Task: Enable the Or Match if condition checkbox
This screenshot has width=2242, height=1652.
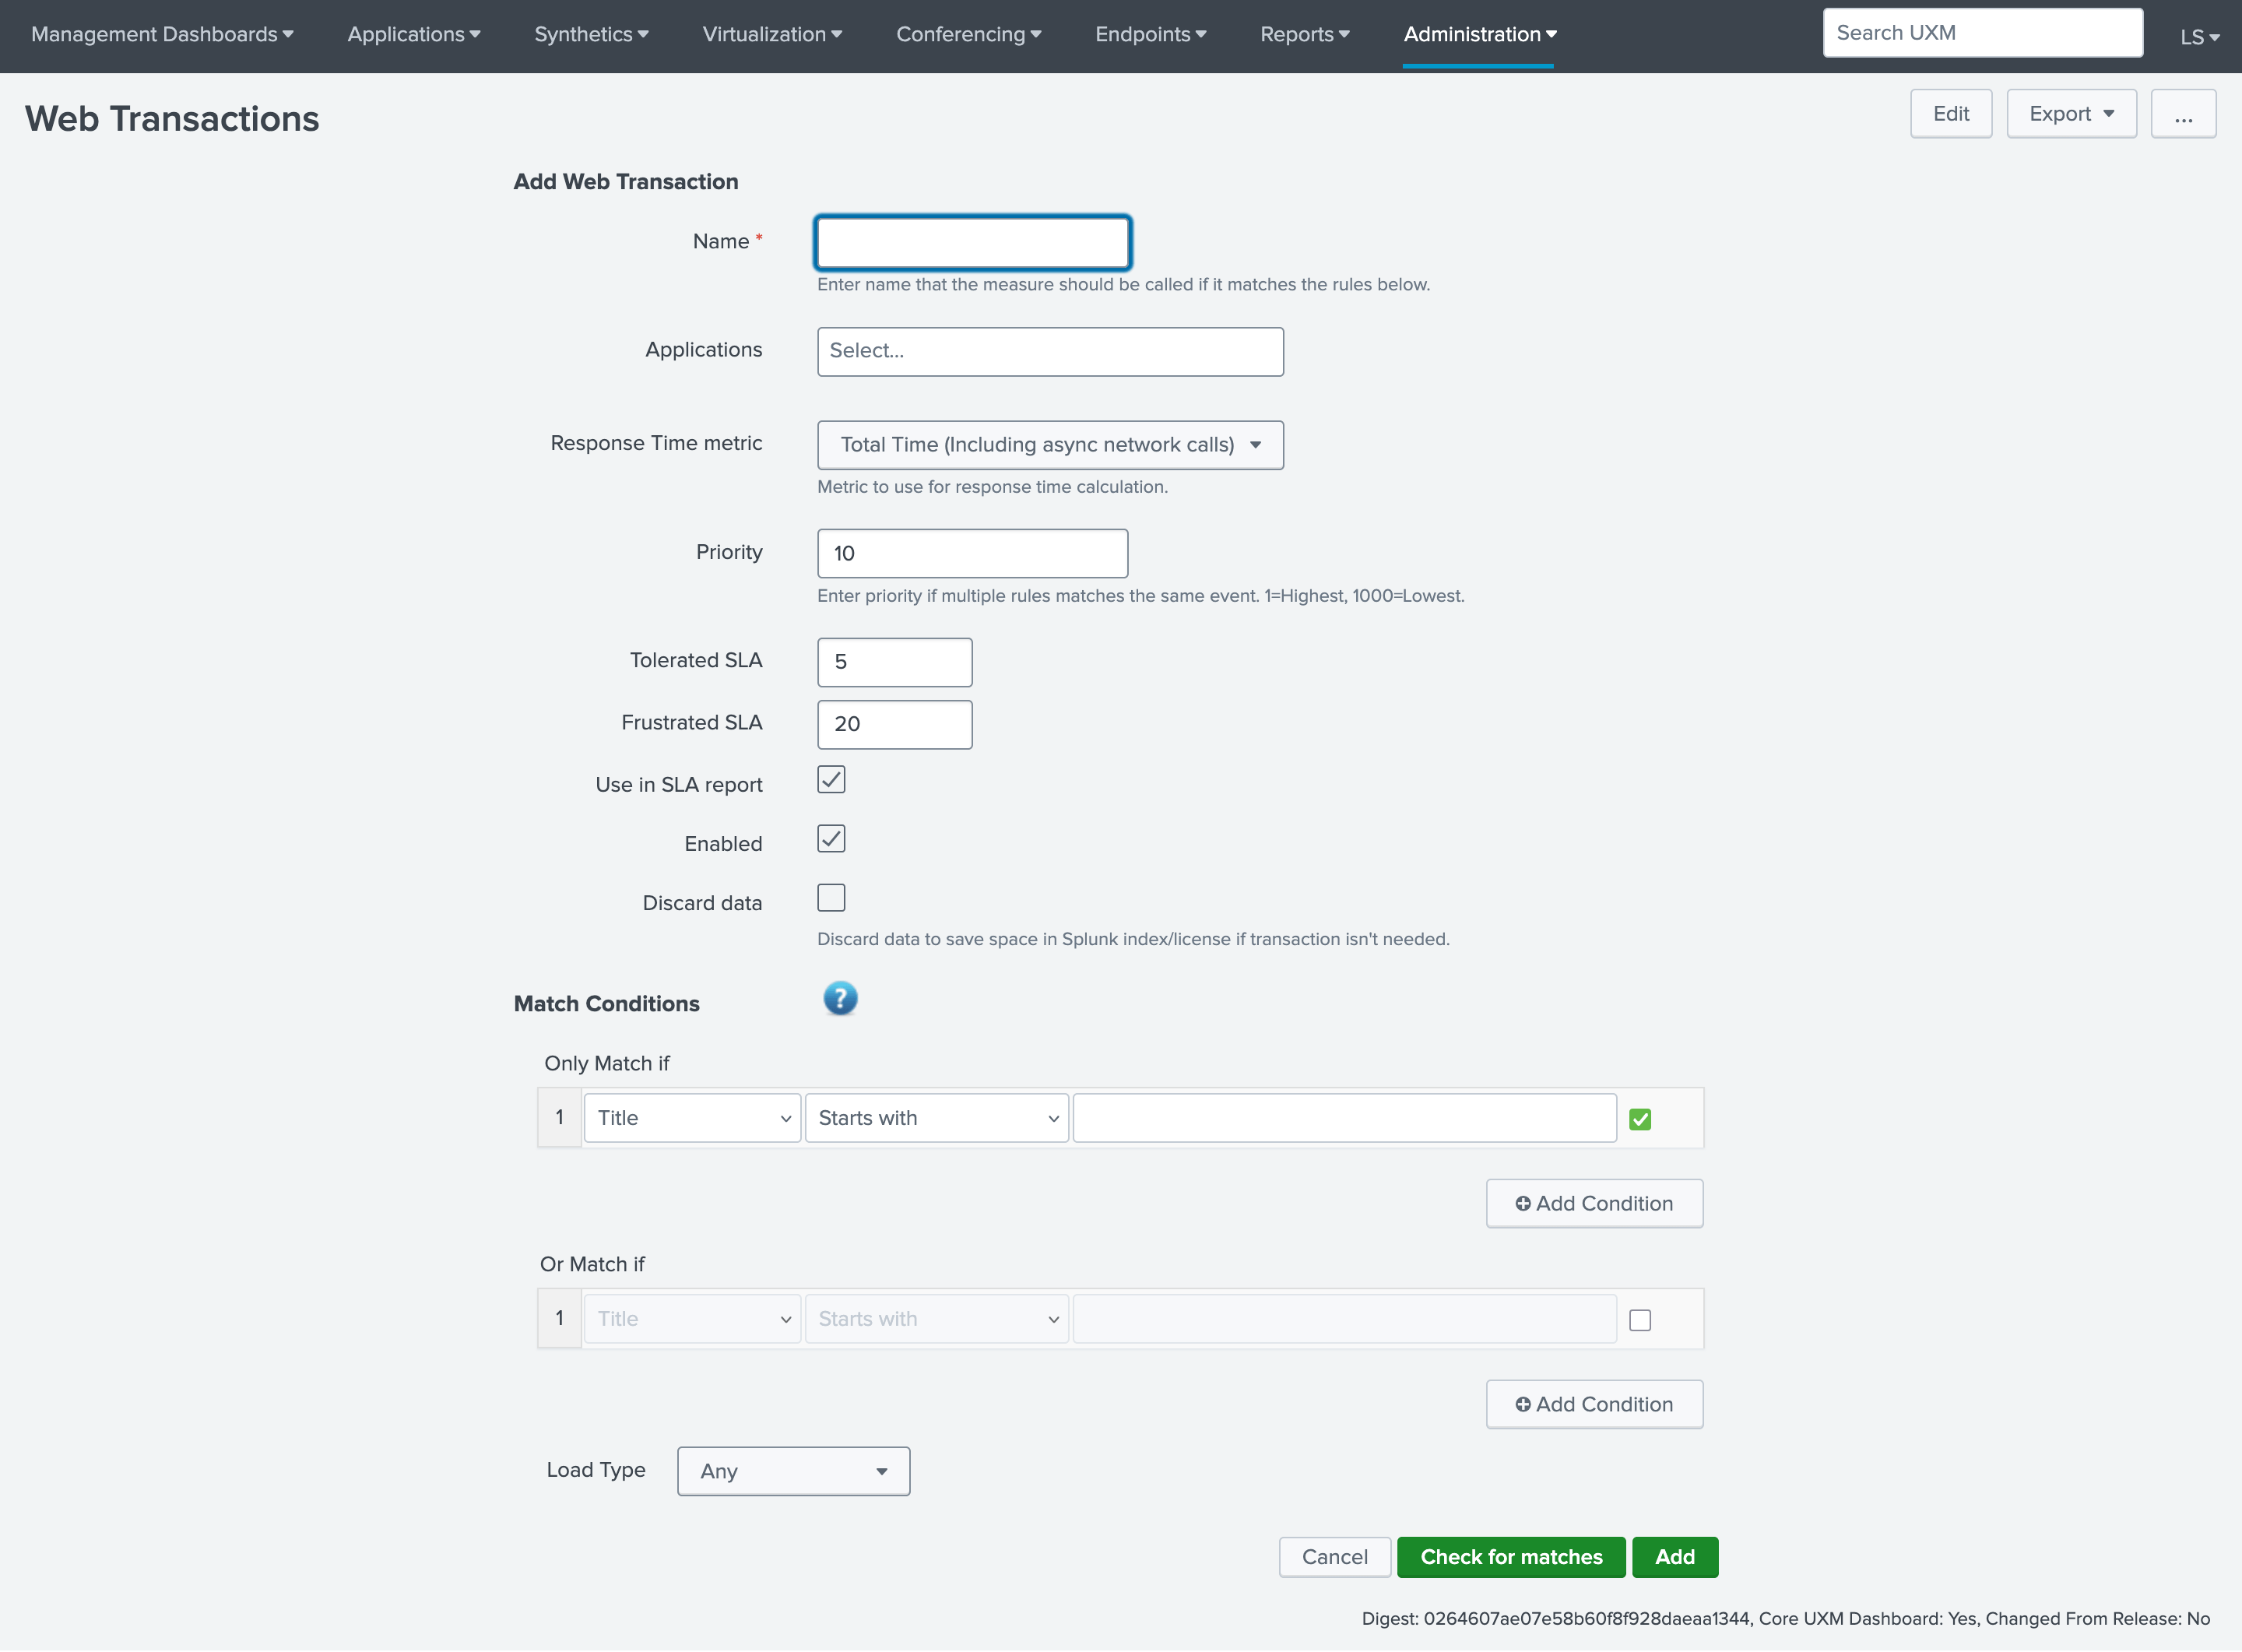Action: click(1640, 1320)
